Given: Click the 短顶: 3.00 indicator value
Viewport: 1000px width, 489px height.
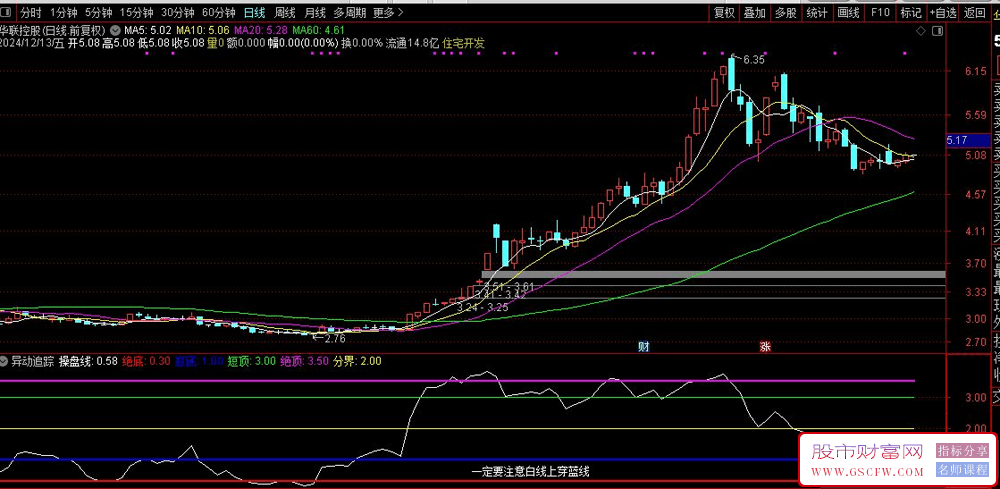Looking at the screenshot, I should pos(251,361).
